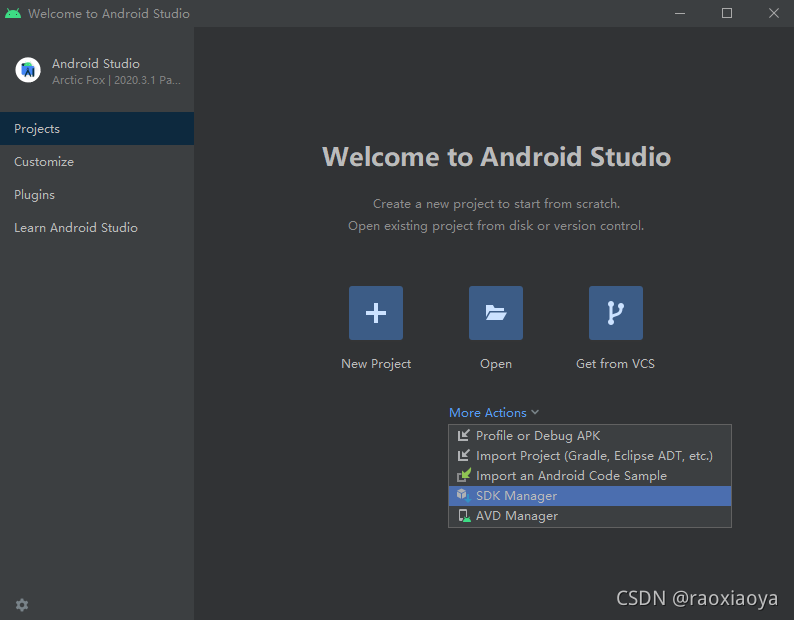Viewport: 794px width, 620px height.
Task: Launch SDK Manager from the menu
Action: tap(590, 496)
